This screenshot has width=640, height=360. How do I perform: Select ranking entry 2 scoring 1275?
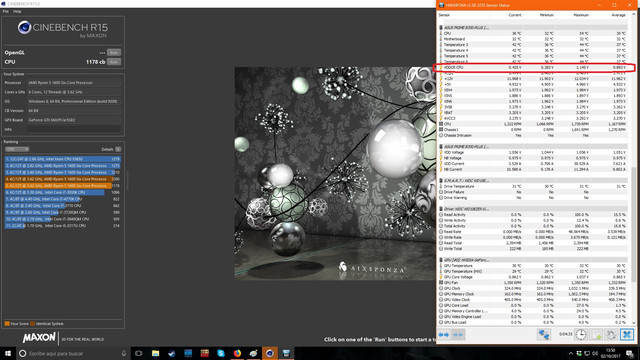(62, 166)
